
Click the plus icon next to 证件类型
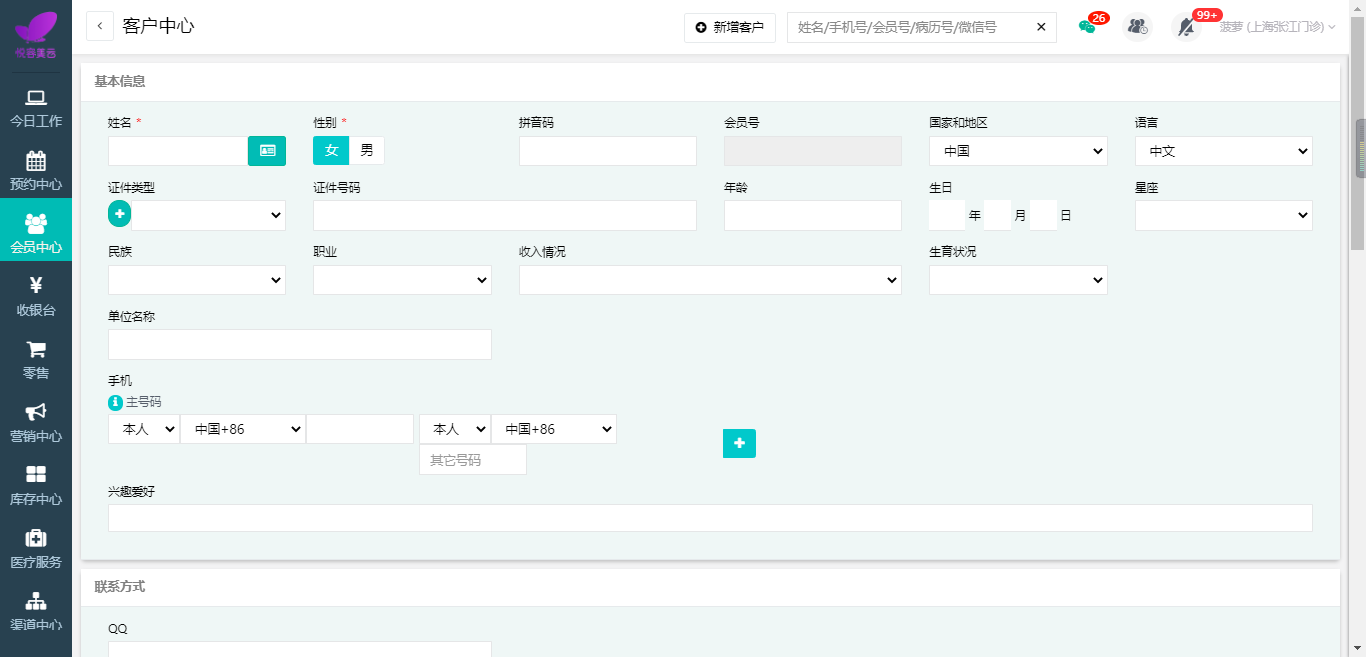tap(119, 213)
